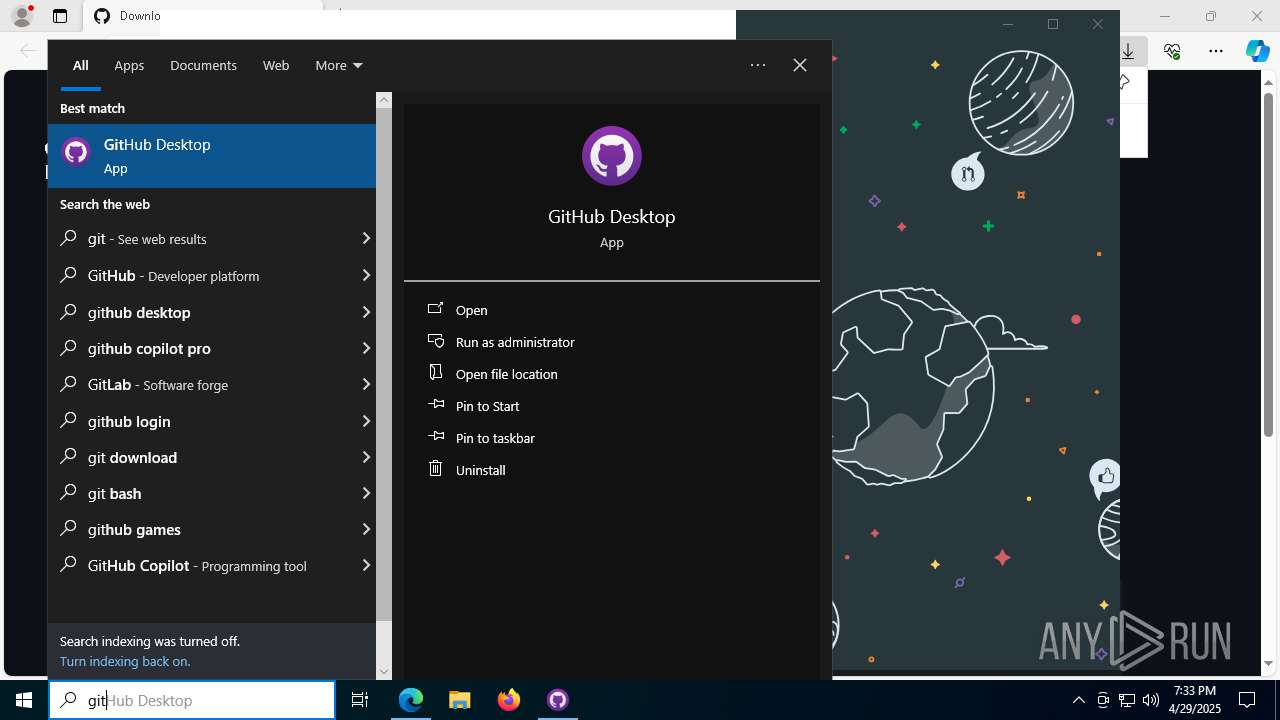This screenshot has width=1280, height=720.
Task: Expand the 'github copilot pro' arrow
Action: click(x=365, y=348)
